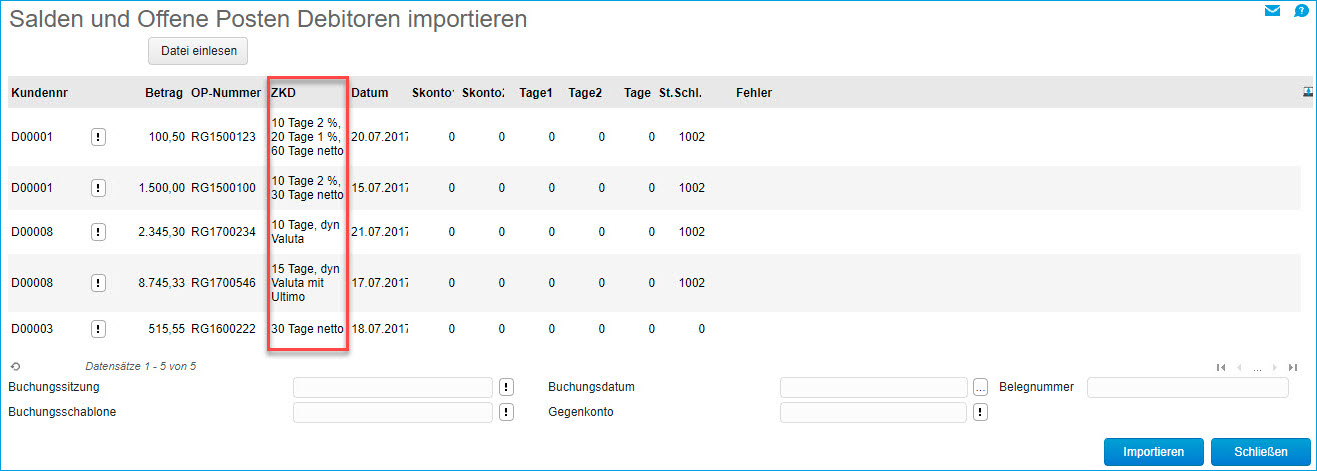Open lookup icon next to Buchungssitzung field
The height and width of the screenshot is (471, 1317).
tap(507, 387)
